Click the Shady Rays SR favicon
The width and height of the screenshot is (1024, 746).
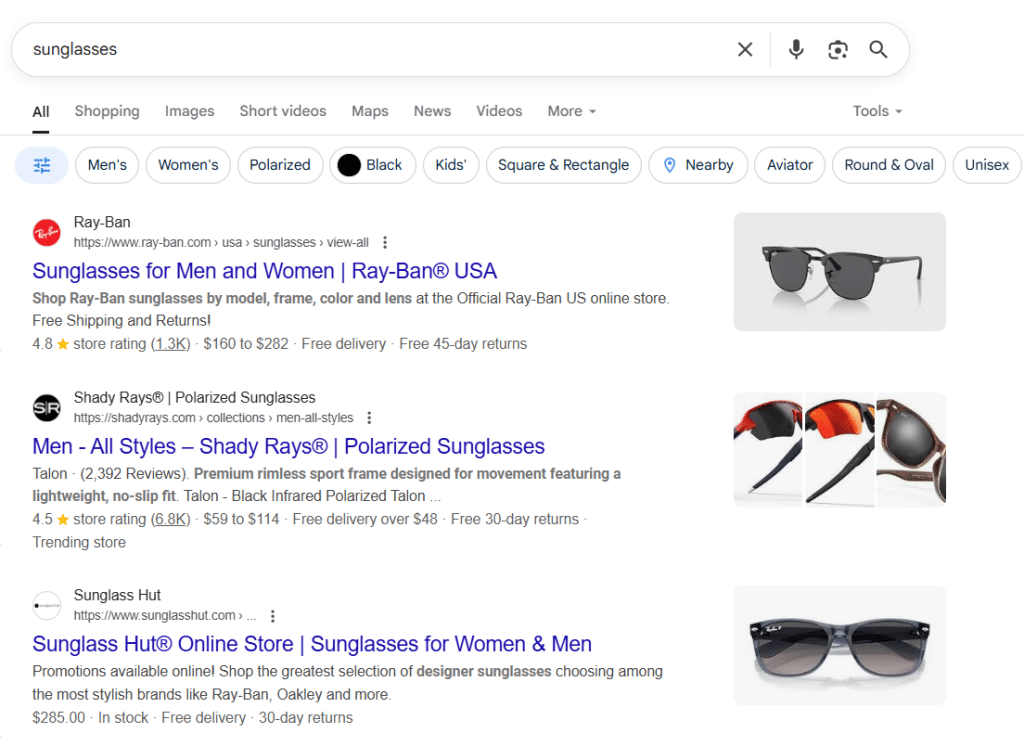click(x=46, y=408)
